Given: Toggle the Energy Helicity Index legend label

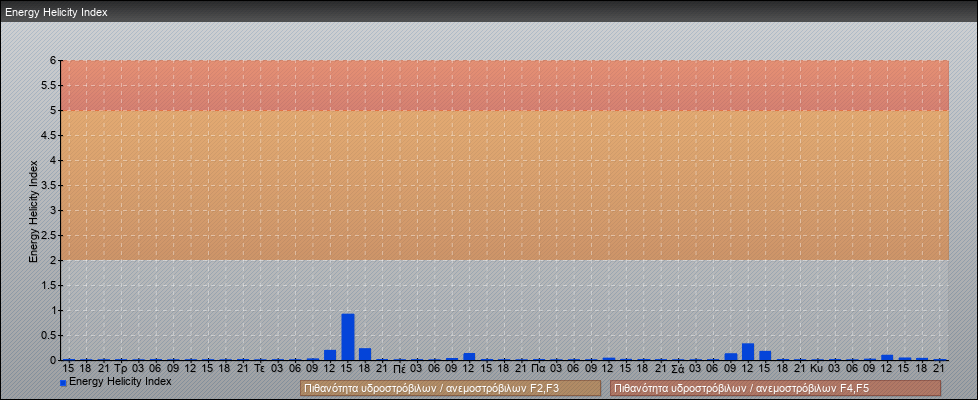Looking at the screenshot, I should point(120,381).
